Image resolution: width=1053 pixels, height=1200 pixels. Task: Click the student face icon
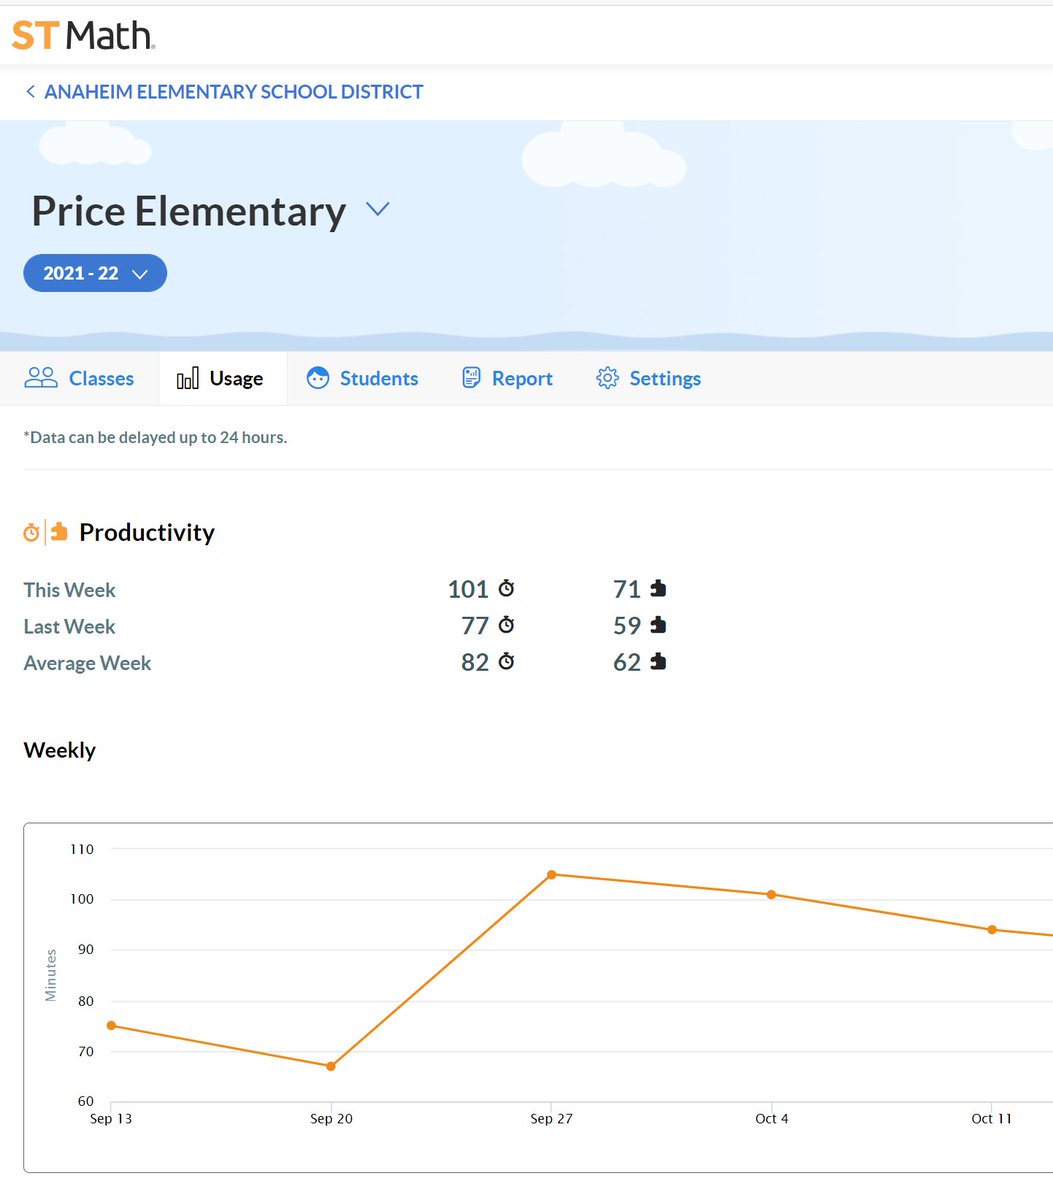pyautogui.click(x=318, y=378)
